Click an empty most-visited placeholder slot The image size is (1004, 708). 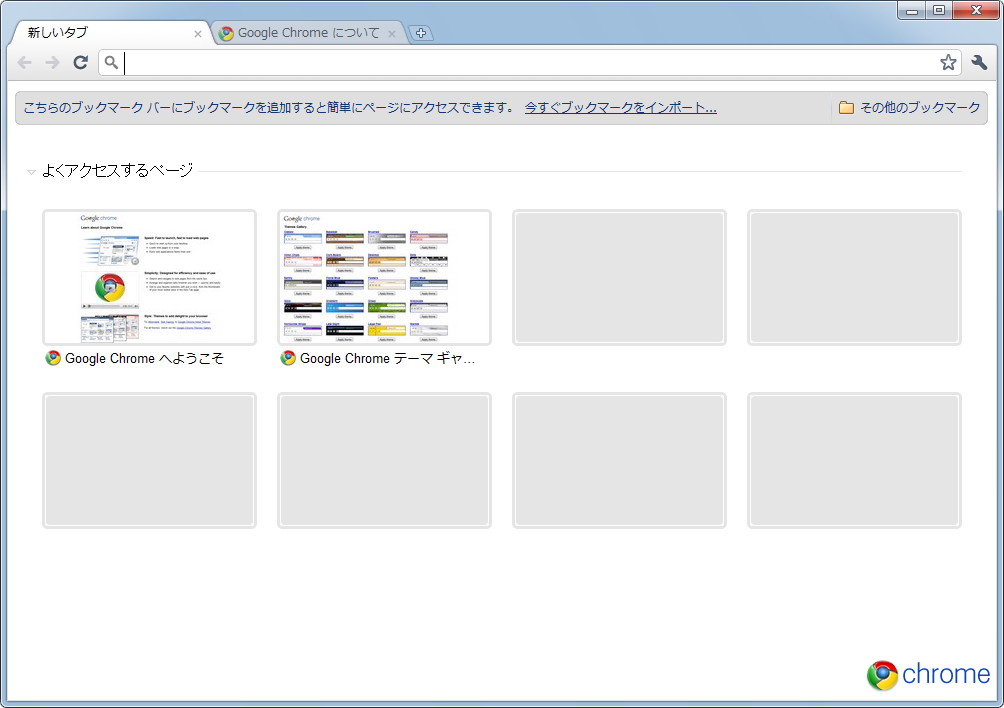tap(619, 277)
